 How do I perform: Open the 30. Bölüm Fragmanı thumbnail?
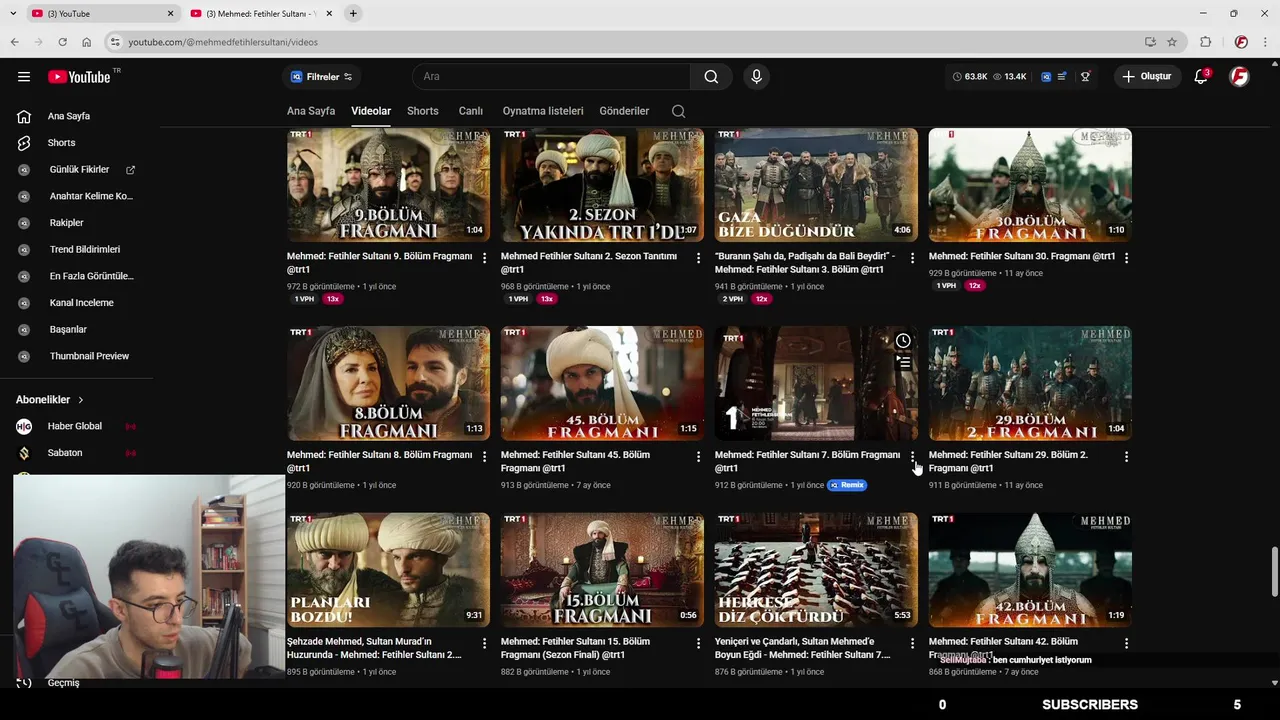[1030, 185]
